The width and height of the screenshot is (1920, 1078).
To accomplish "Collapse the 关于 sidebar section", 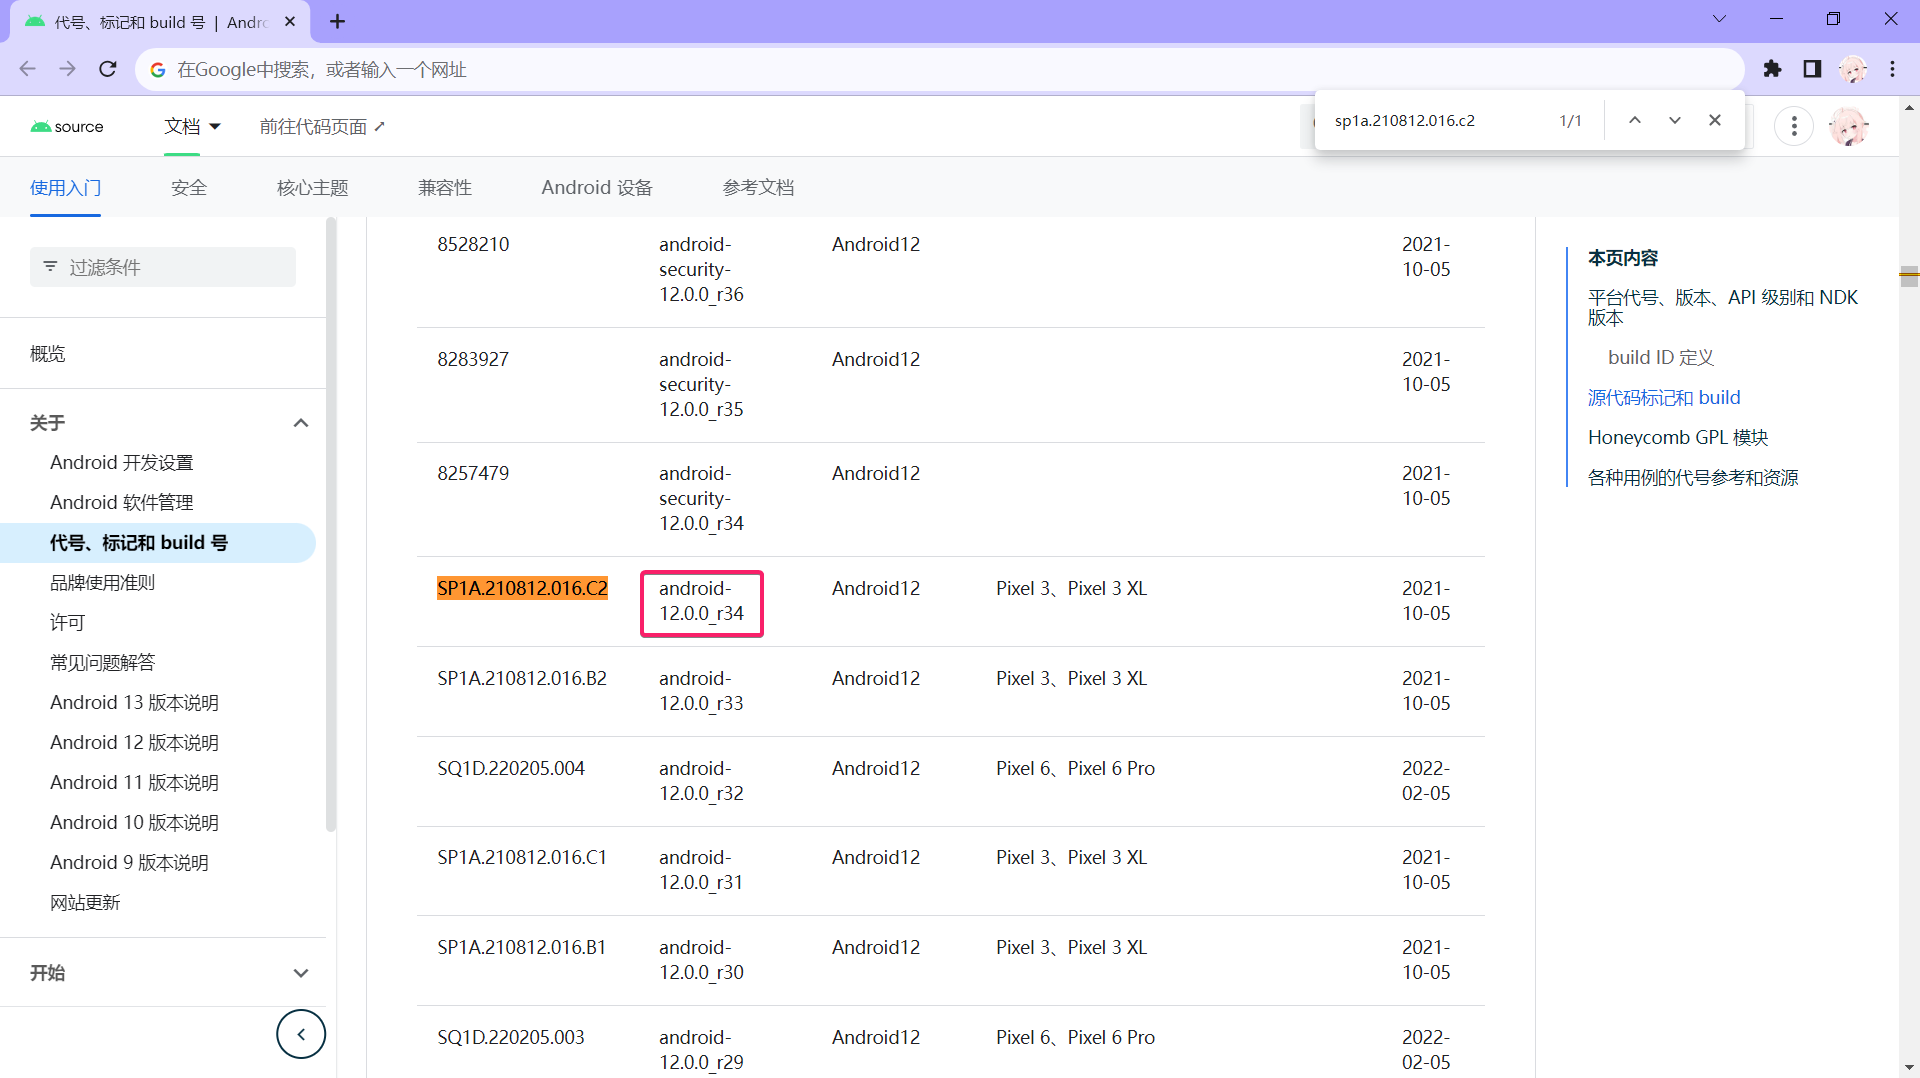I will coord(300,423).
